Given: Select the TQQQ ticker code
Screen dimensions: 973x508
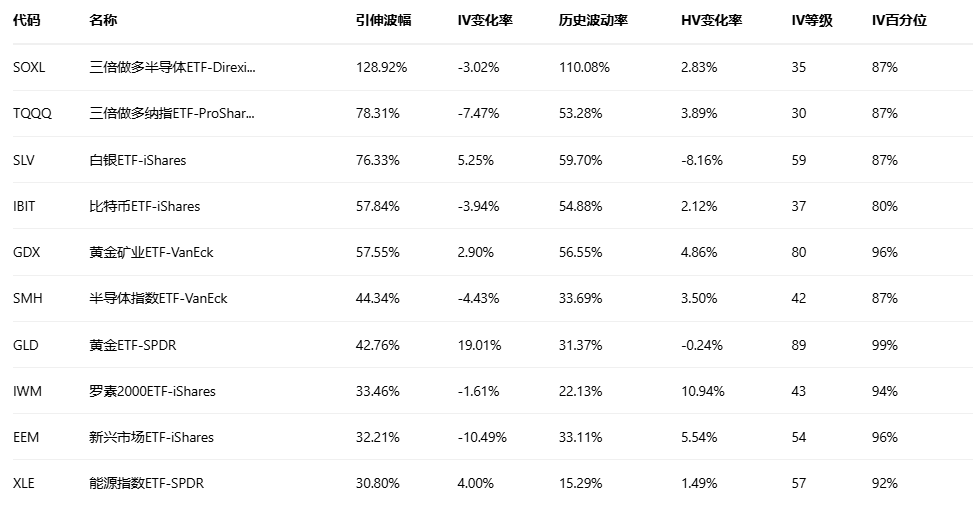Looking at the screenshot, I should (x=32, y=114).
